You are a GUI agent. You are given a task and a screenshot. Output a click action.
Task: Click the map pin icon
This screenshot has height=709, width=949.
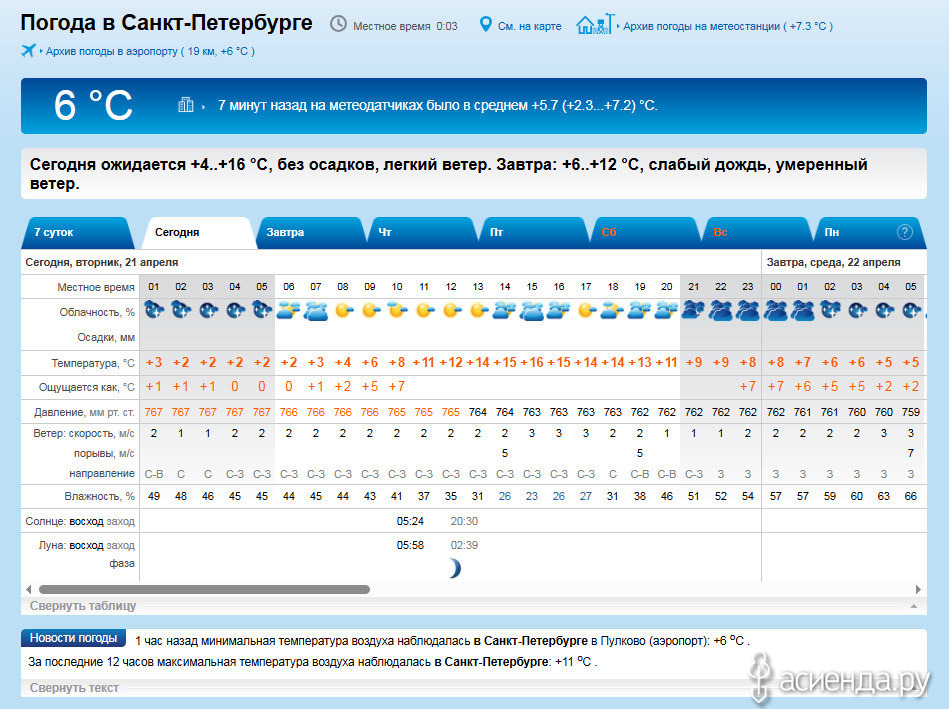[486, 25]
